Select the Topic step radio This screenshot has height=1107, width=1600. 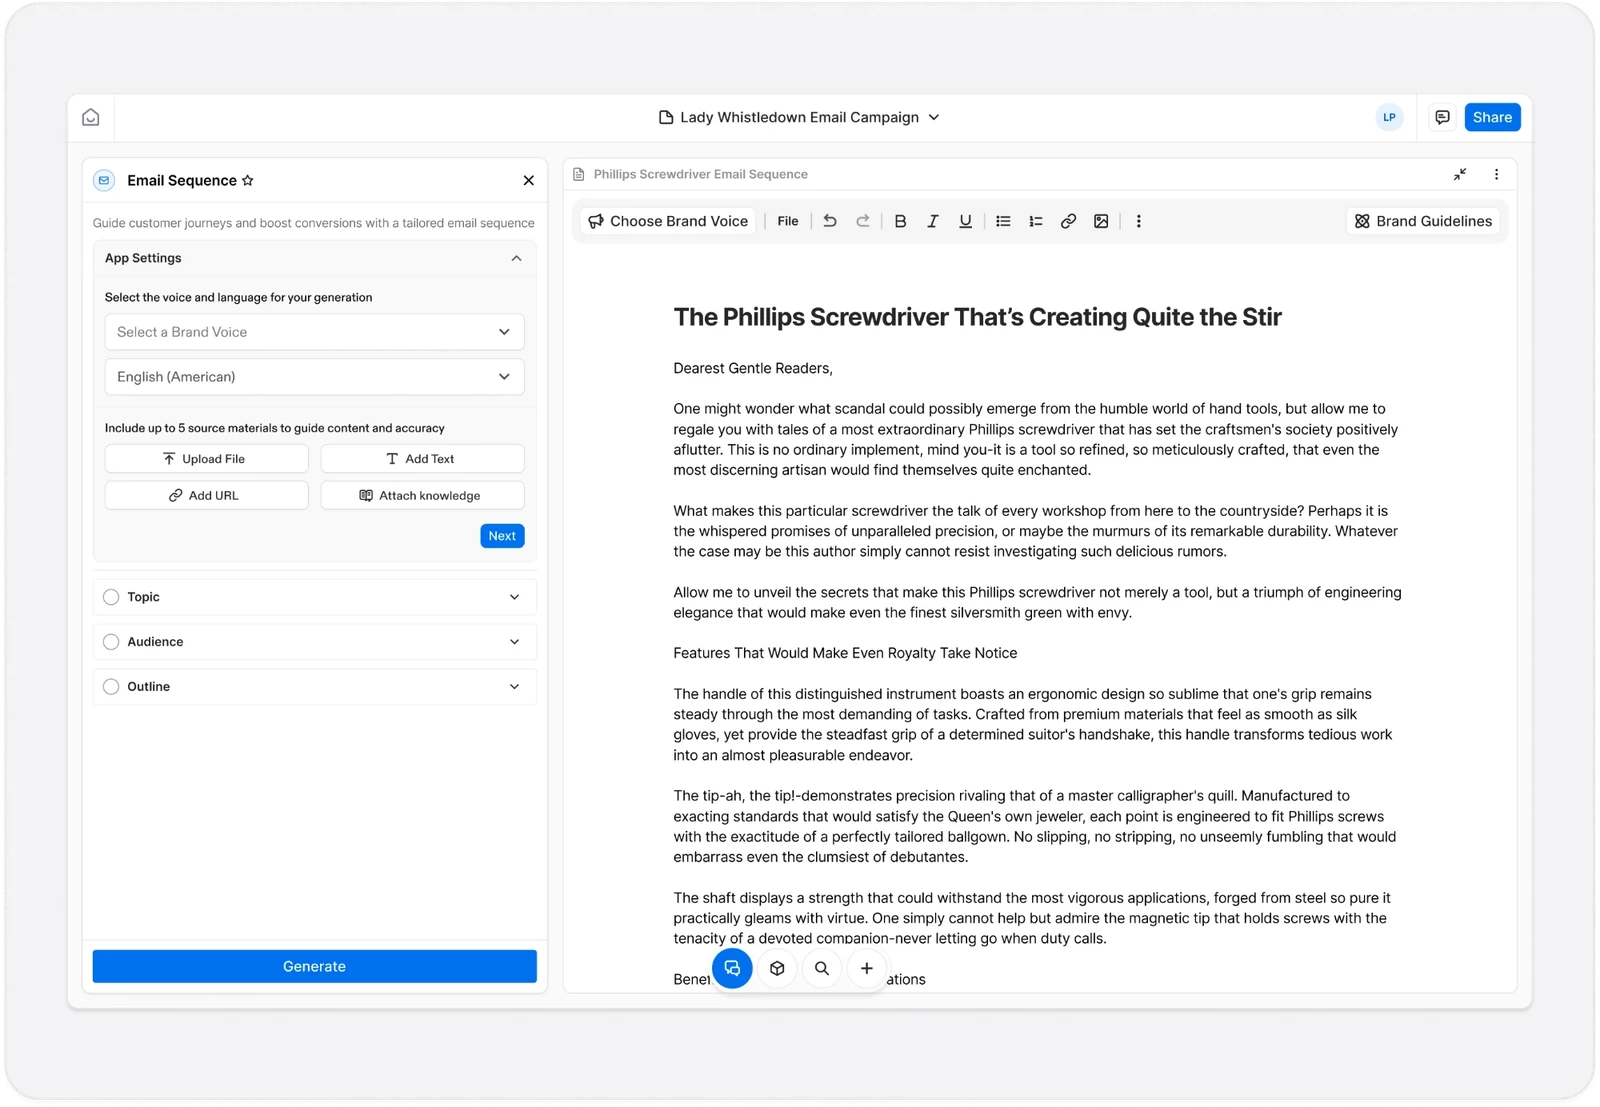(x=111, y=597)
